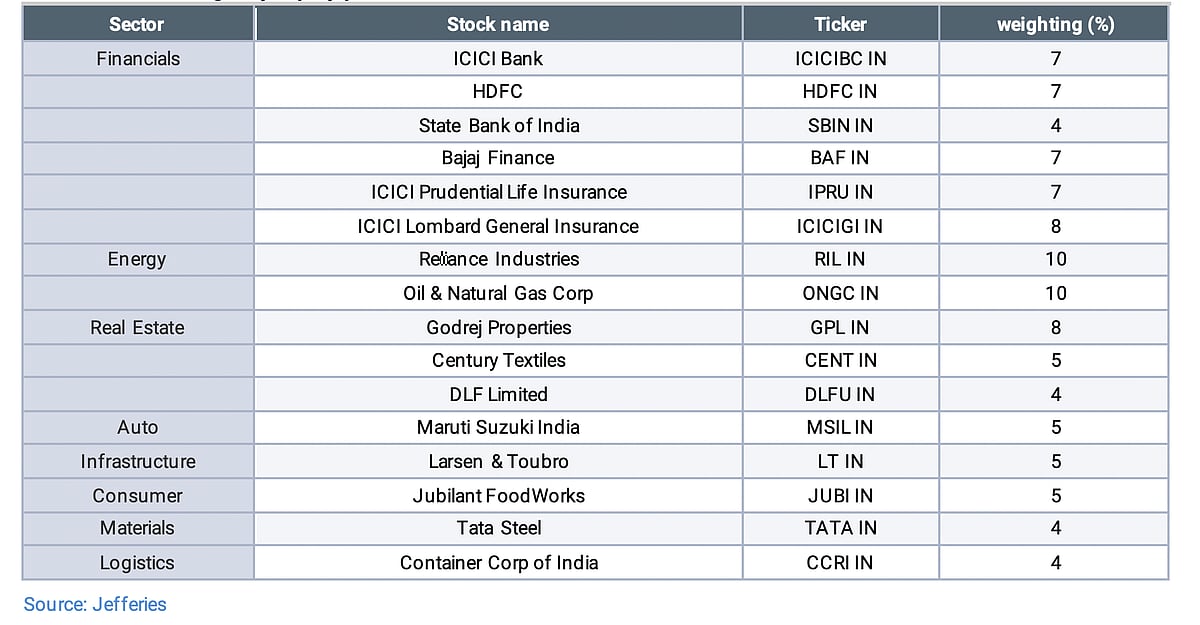This screenshot has width=1200, height=625.
Task: Select the Larsen & Toubro cell
Action: [x=498, y=461]
